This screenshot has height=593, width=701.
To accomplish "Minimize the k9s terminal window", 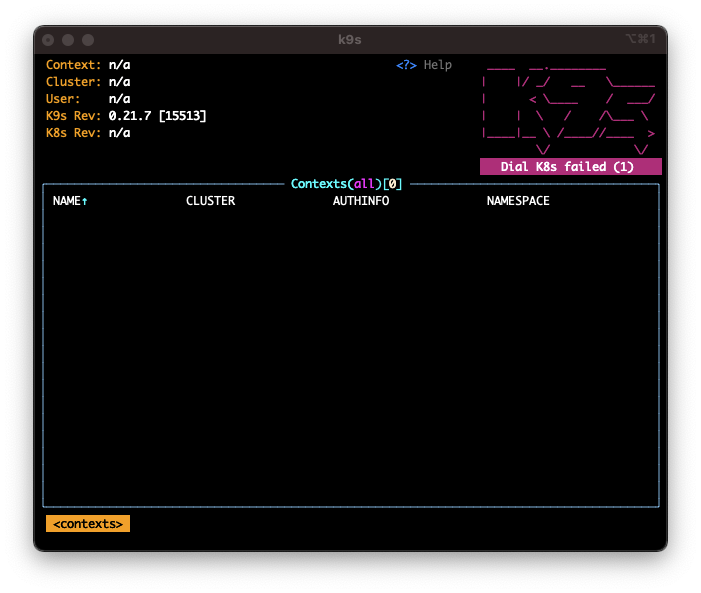I will tap(68, 39).
